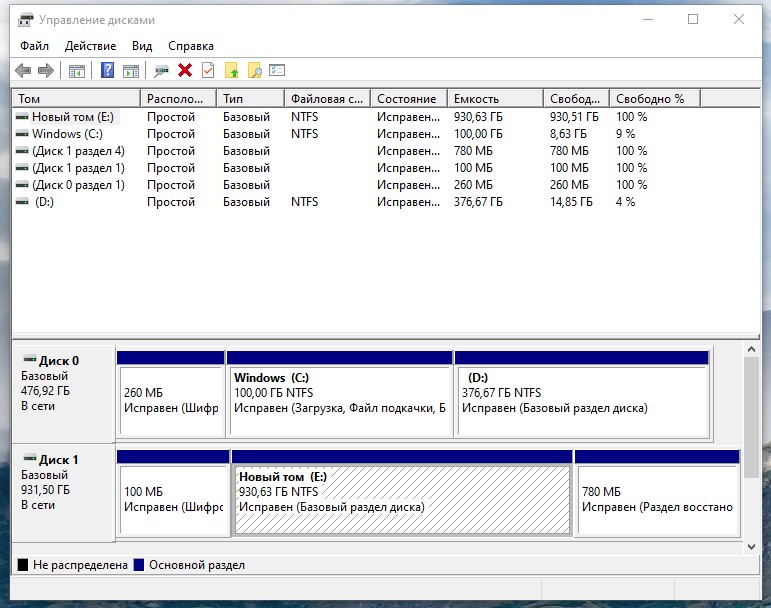Viewport: 771px width, 608px height.
Task: Click the connect drive plug icon
Action: [x=161, y=71]
